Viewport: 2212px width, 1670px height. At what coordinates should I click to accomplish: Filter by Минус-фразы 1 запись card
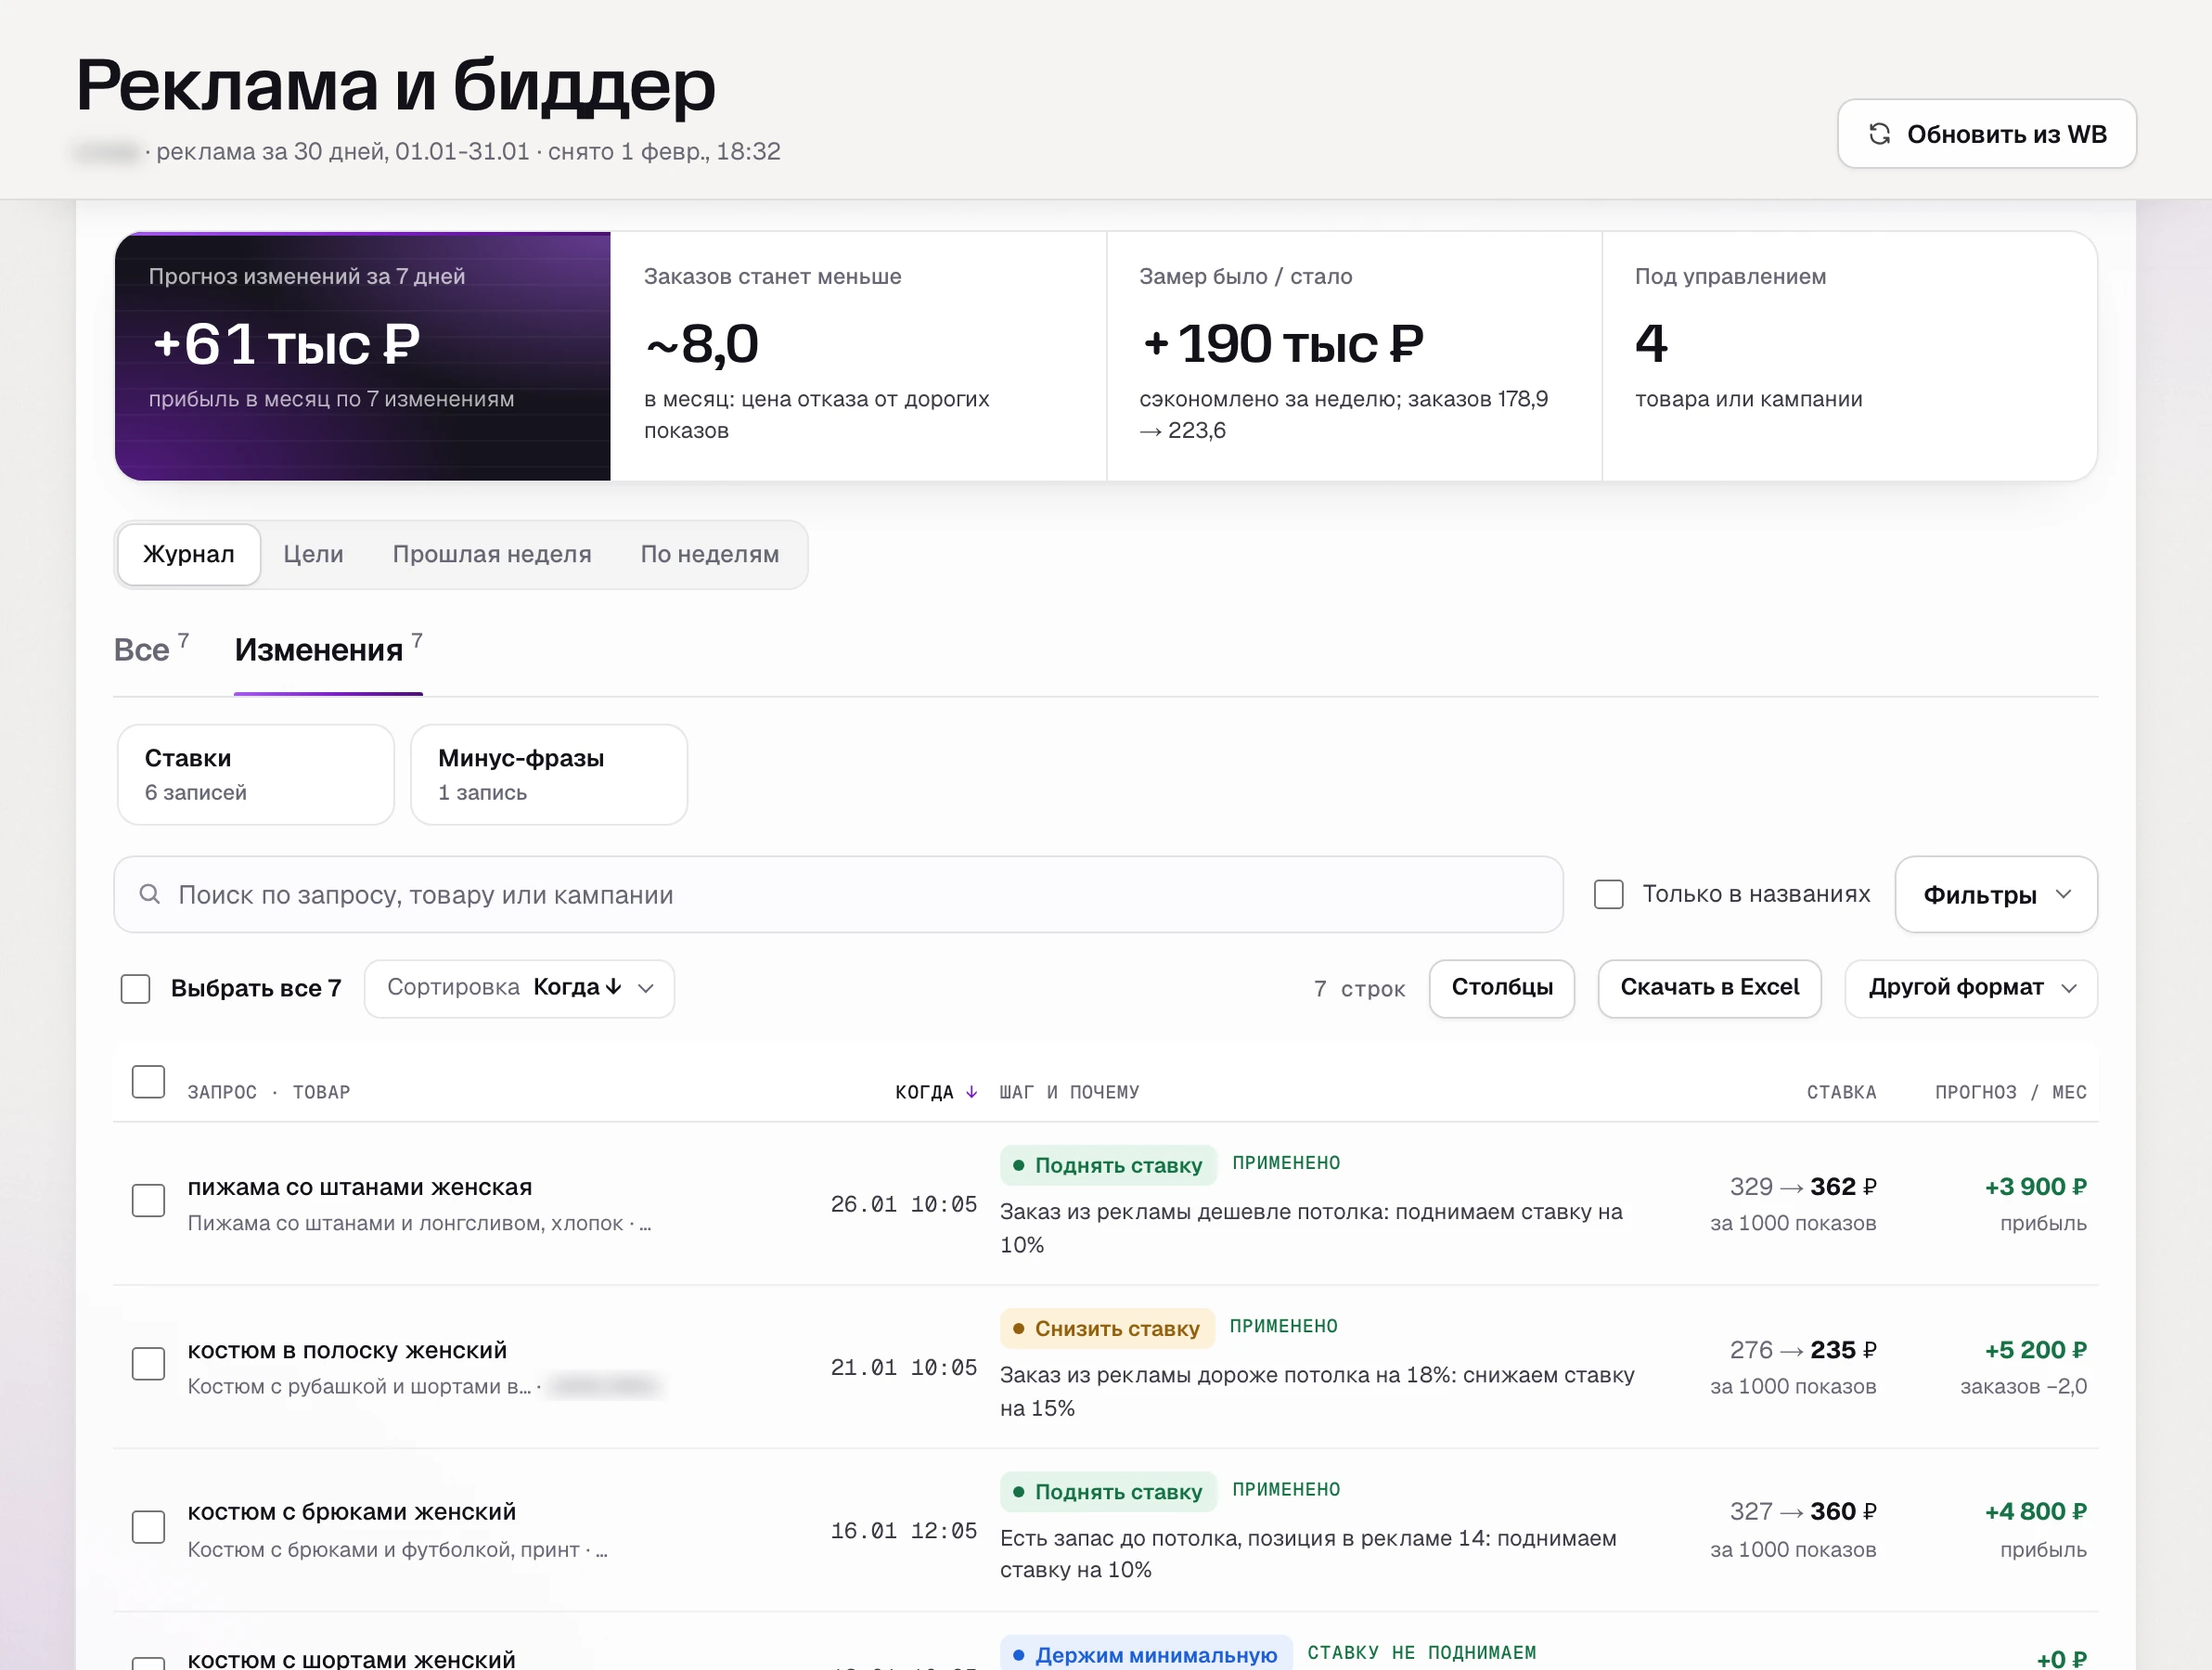point(549,774)
